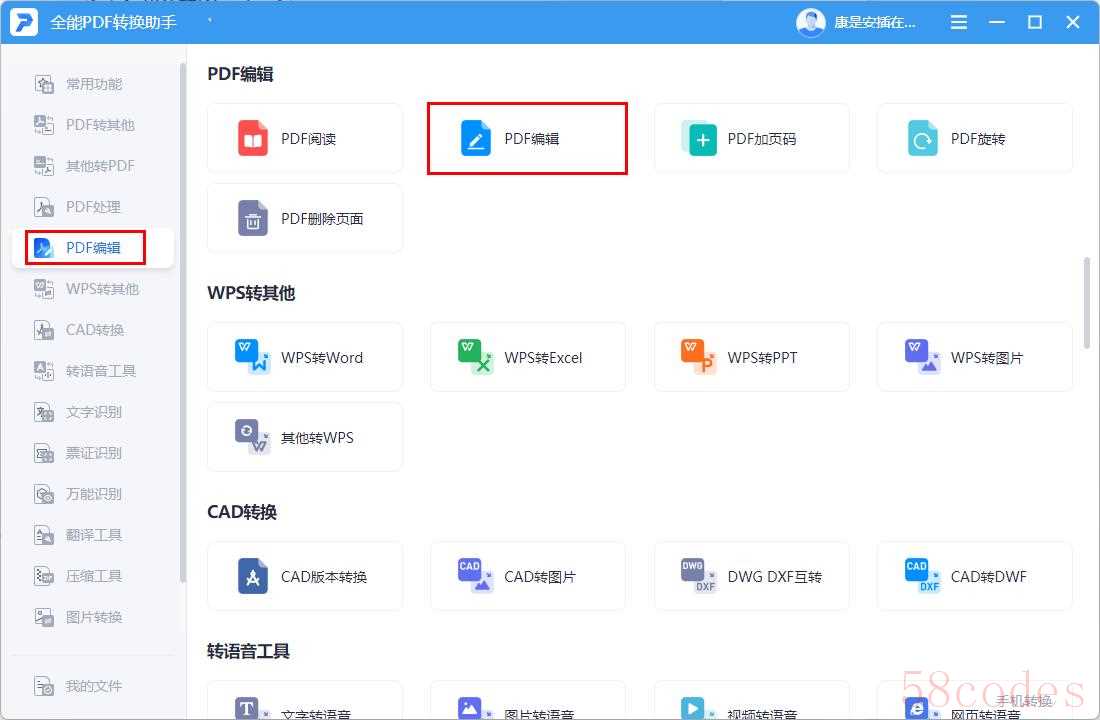The height and width of the screenshot is (720, 1100).
Task: Click the 转语音工具 section heading
Action: tap(248, 651)
